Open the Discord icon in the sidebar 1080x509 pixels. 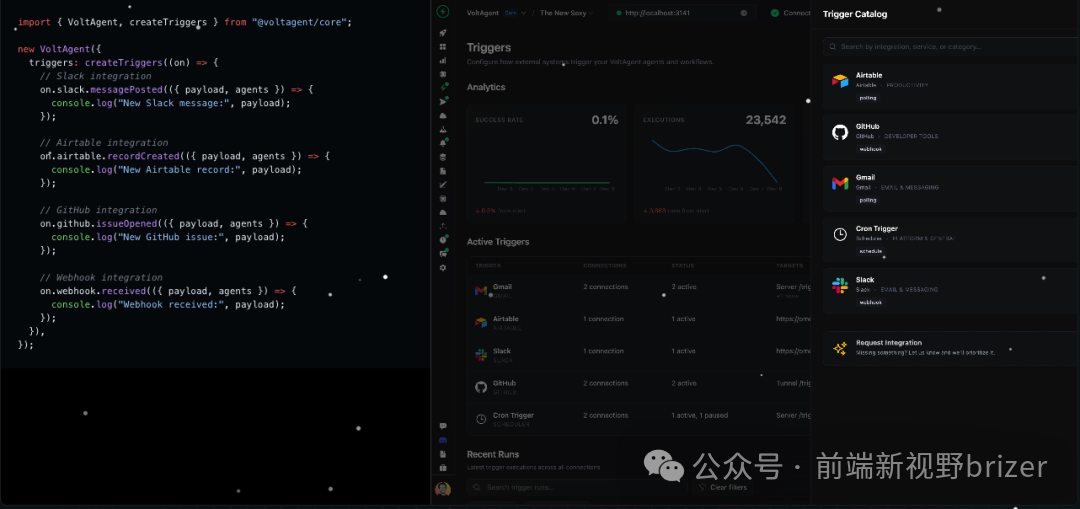point(443,440)
